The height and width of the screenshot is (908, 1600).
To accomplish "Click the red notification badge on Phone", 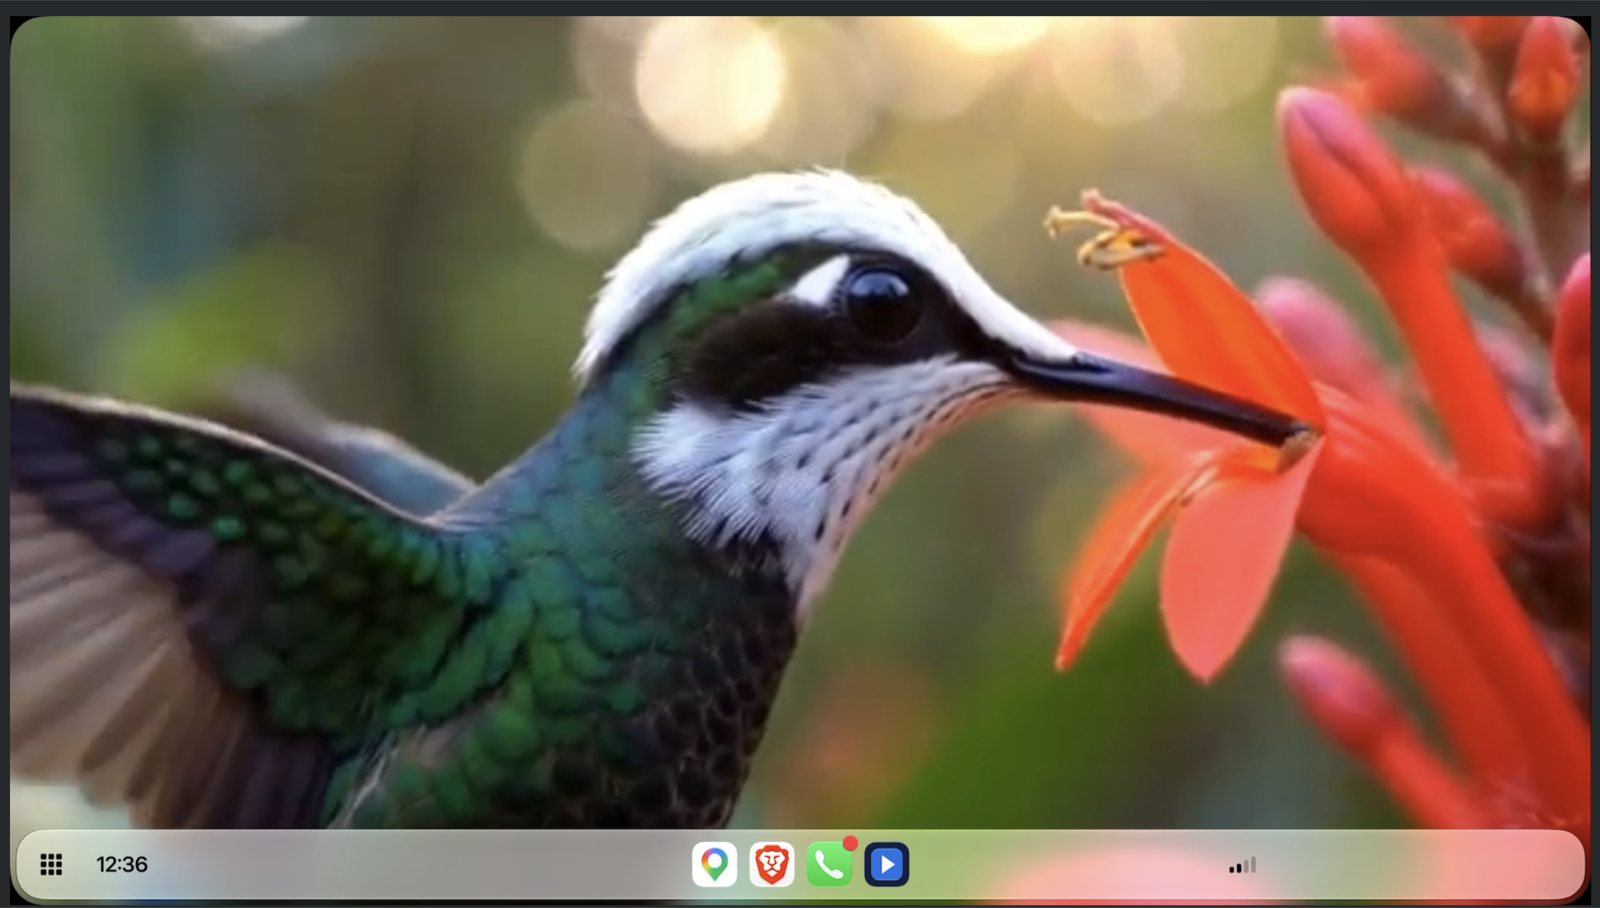I will (x=850, y=843).
